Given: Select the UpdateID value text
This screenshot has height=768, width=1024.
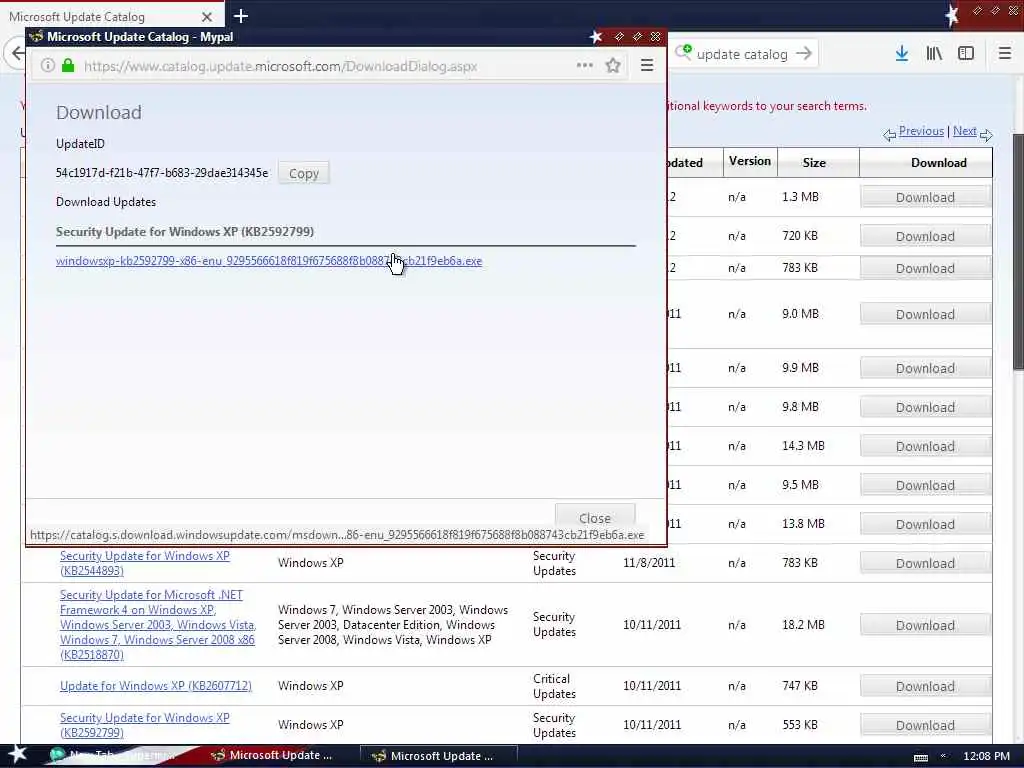Looking at the screenshot, I should [162, 173].
